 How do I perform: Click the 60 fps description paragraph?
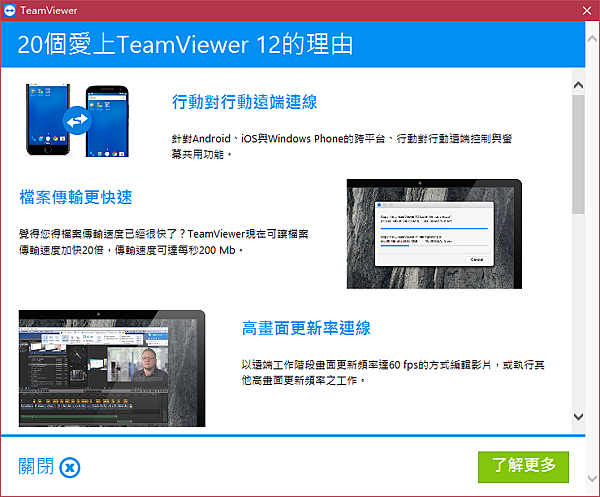coord(393,372)
